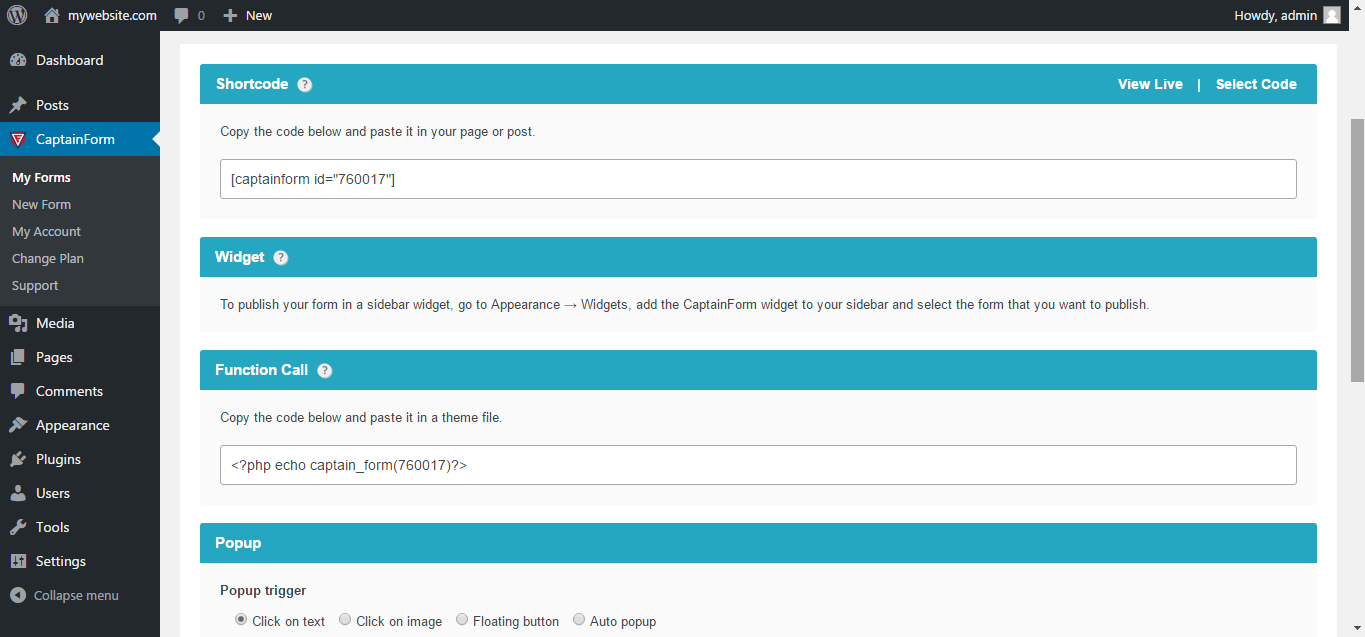The height and width of the screenshot is (637, 1365).
Task: Select the Click on text radio button
Action: [x=241, y=620]
